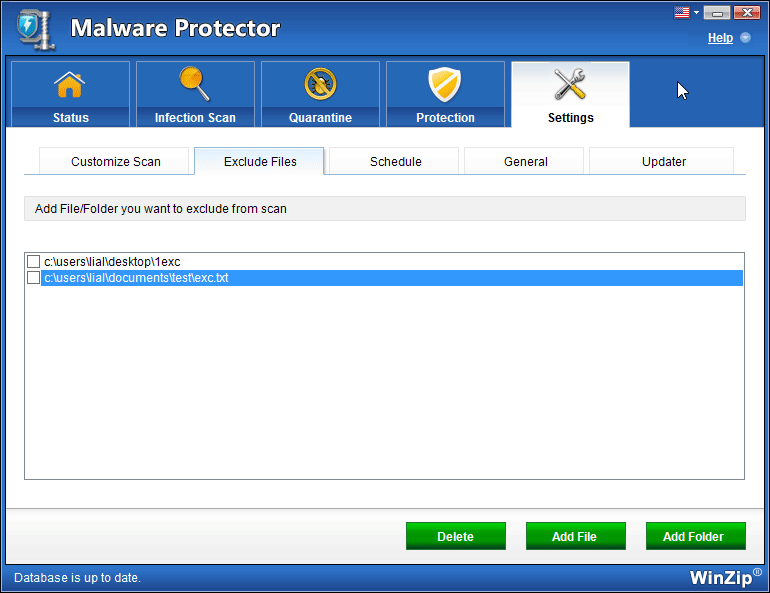Screen dimensions: 770x593
Task: Click the Settings wrench and screwdriver icon
Action: point(570,85)
